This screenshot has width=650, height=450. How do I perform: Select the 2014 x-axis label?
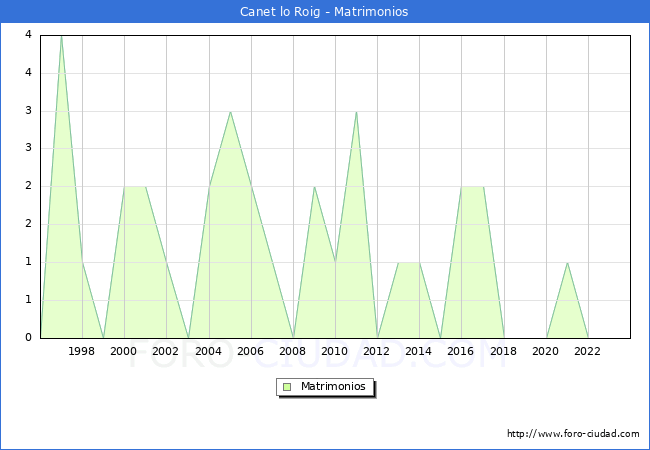(x=419, y=351)
